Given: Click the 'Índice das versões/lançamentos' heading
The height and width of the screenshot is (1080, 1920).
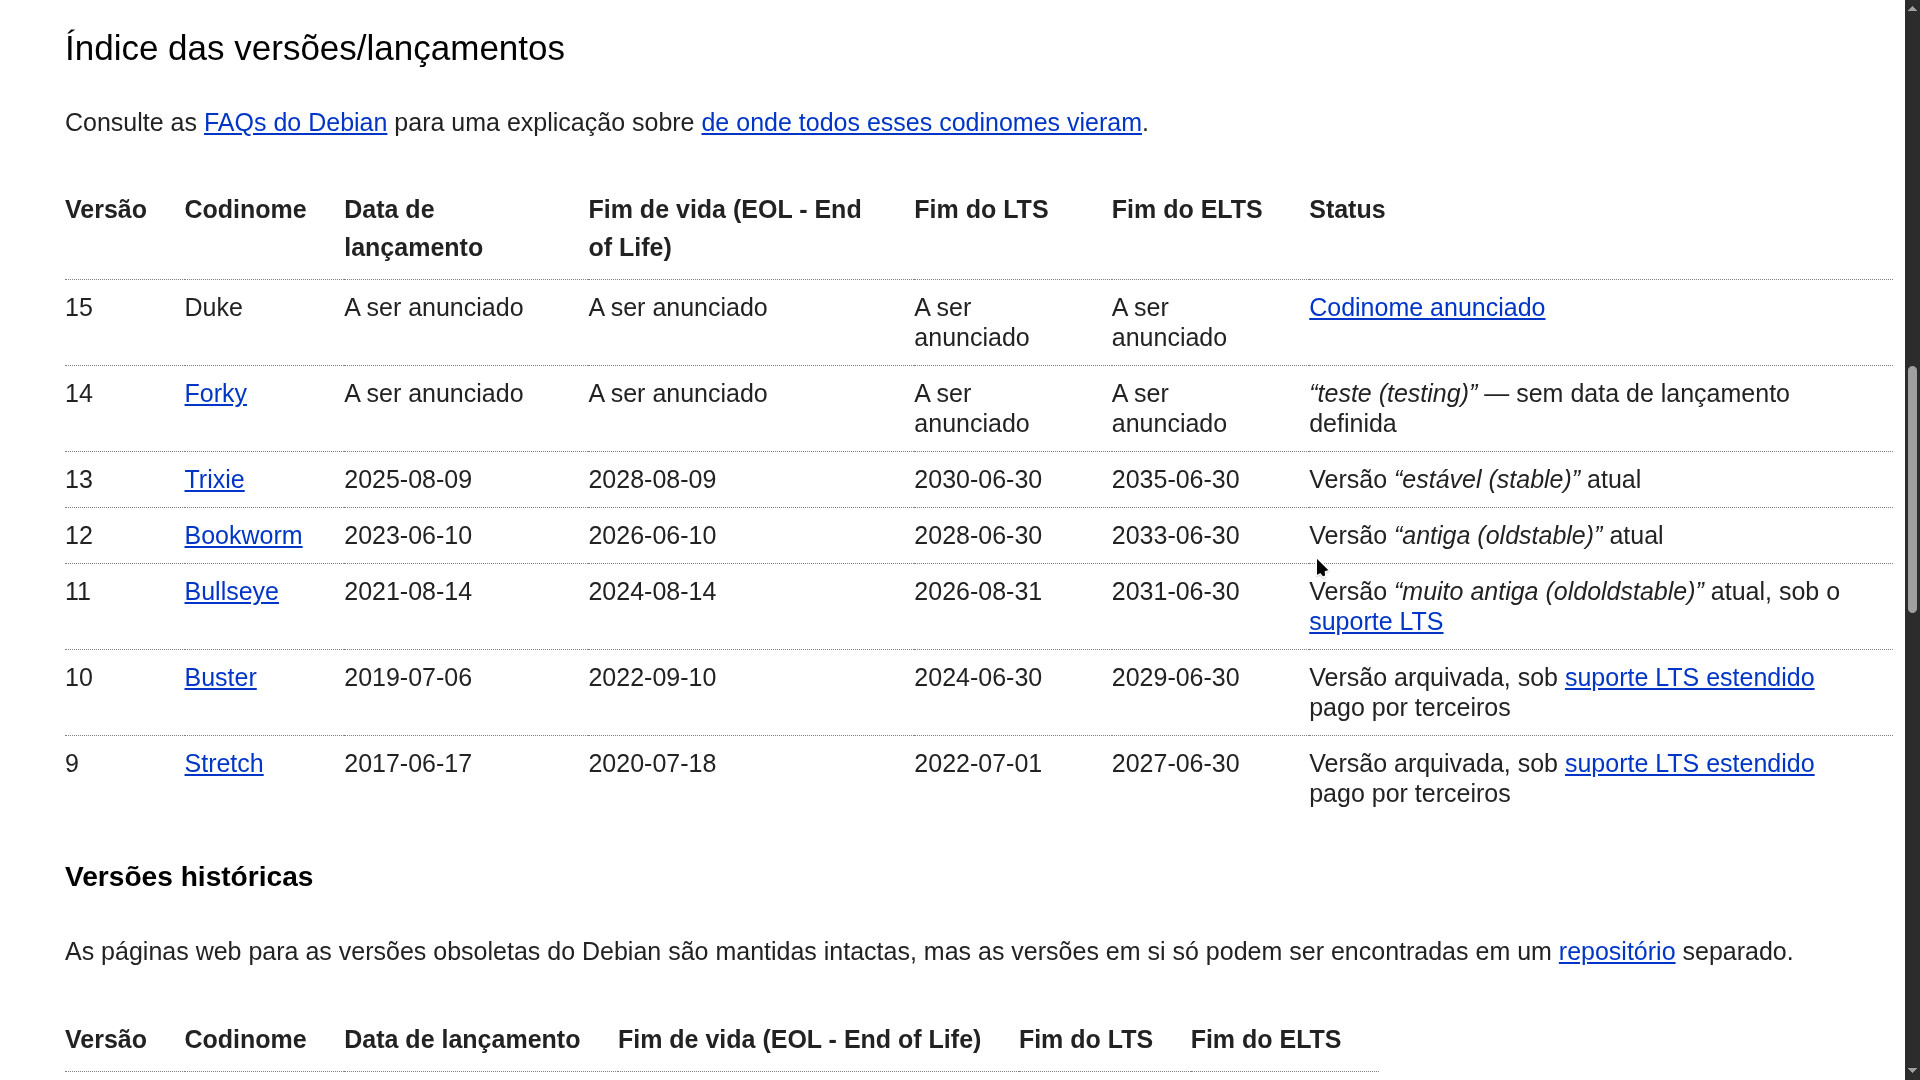Looking at the screenshot, I should (x=314, y=48).
